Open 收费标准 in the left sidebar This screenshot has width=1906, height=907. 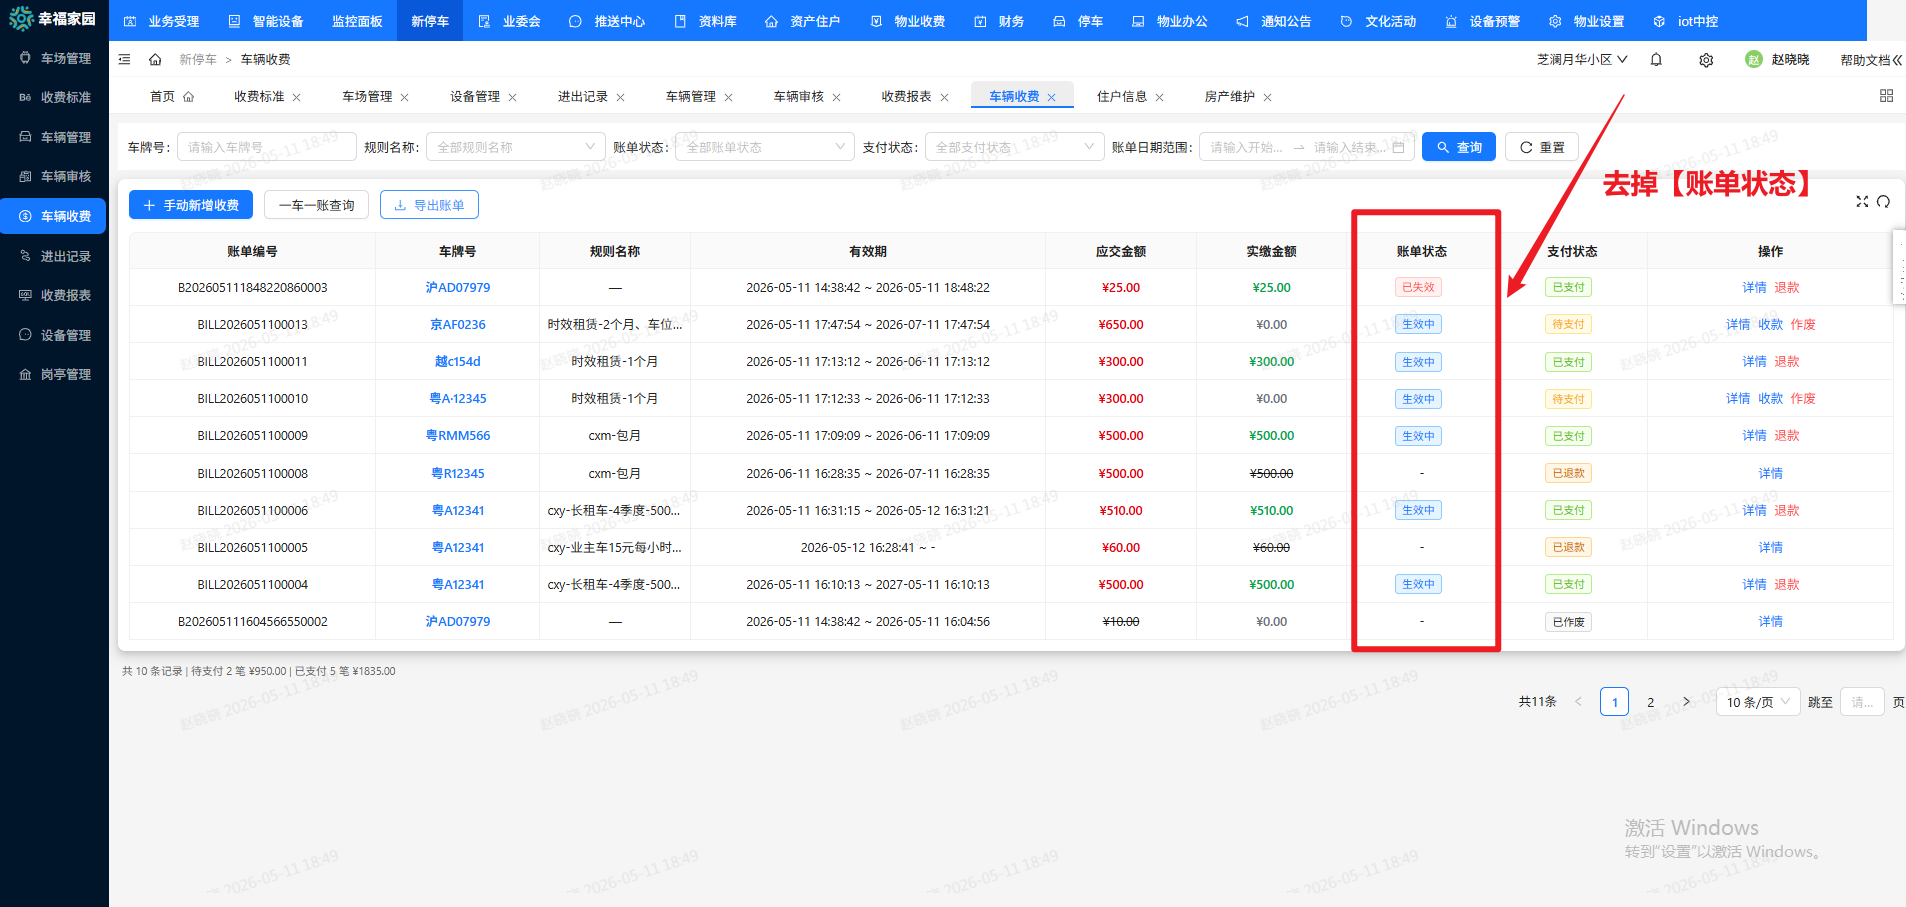[55, 98]
